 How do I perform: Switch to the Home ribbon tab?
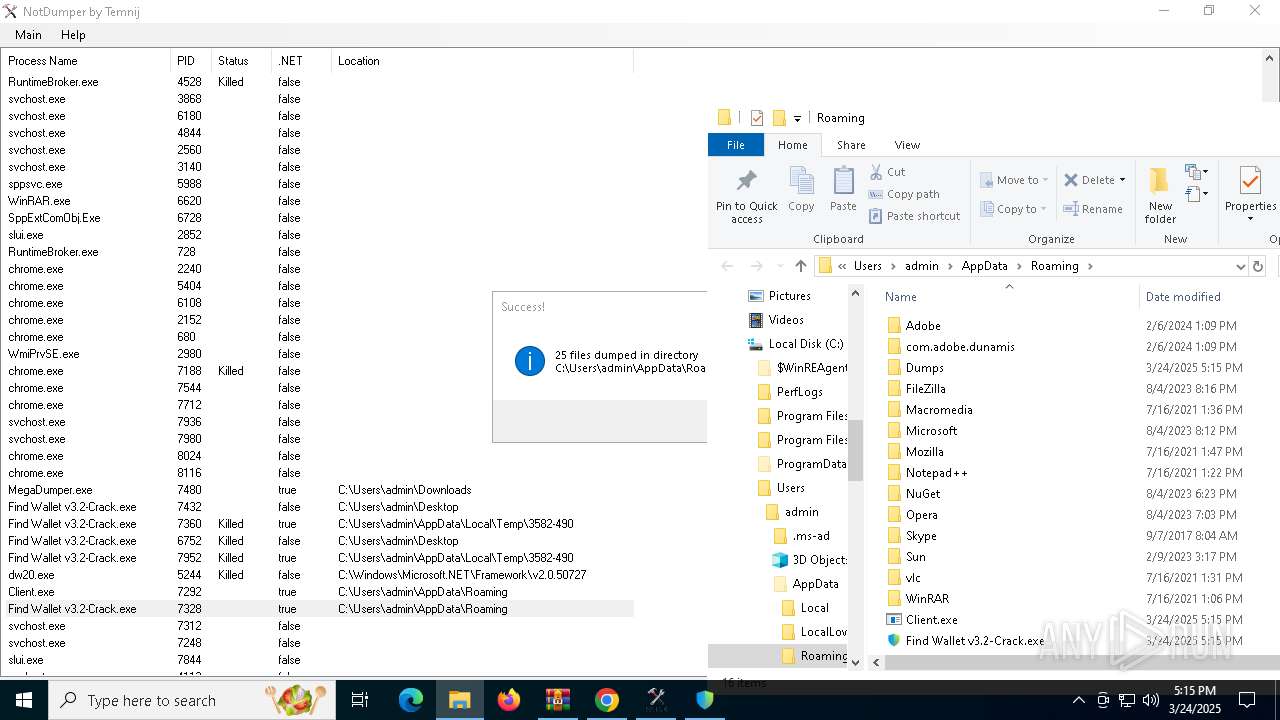coord(793,145)
